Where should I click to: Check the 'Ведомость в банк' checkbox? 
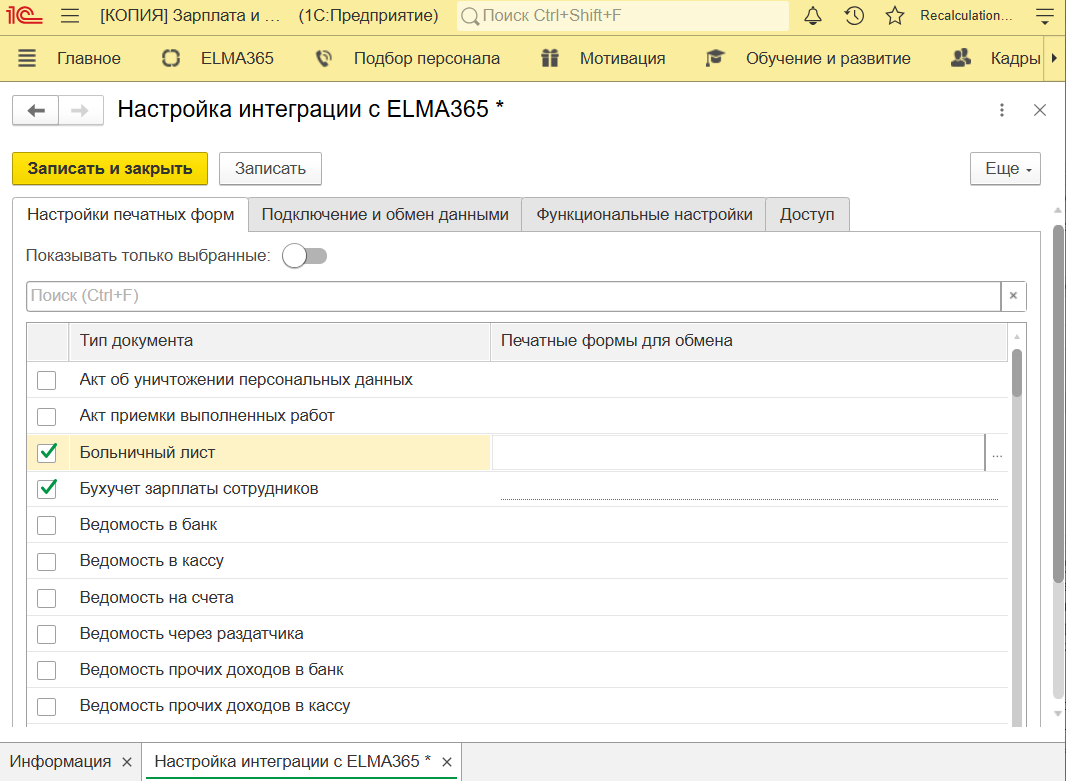pos(47,525)
